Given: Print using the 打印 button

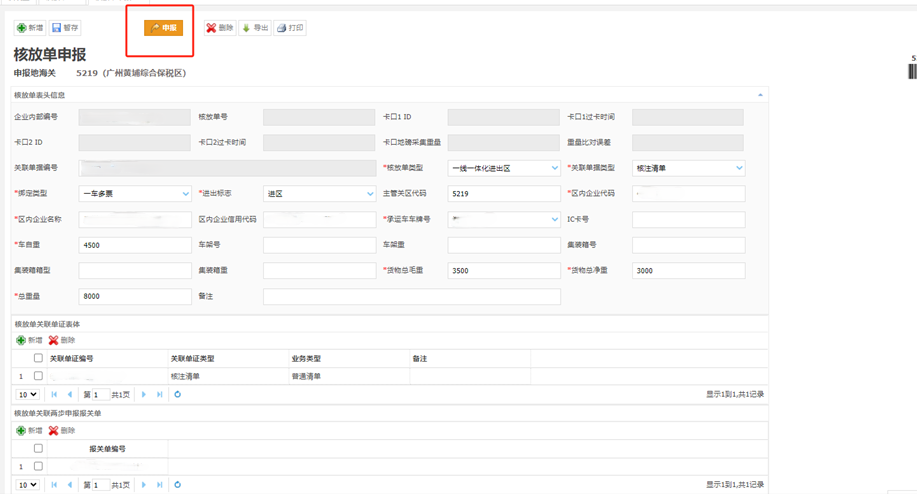Looking at the screenshot, I should pyautogui.click(x=290, y=27).
